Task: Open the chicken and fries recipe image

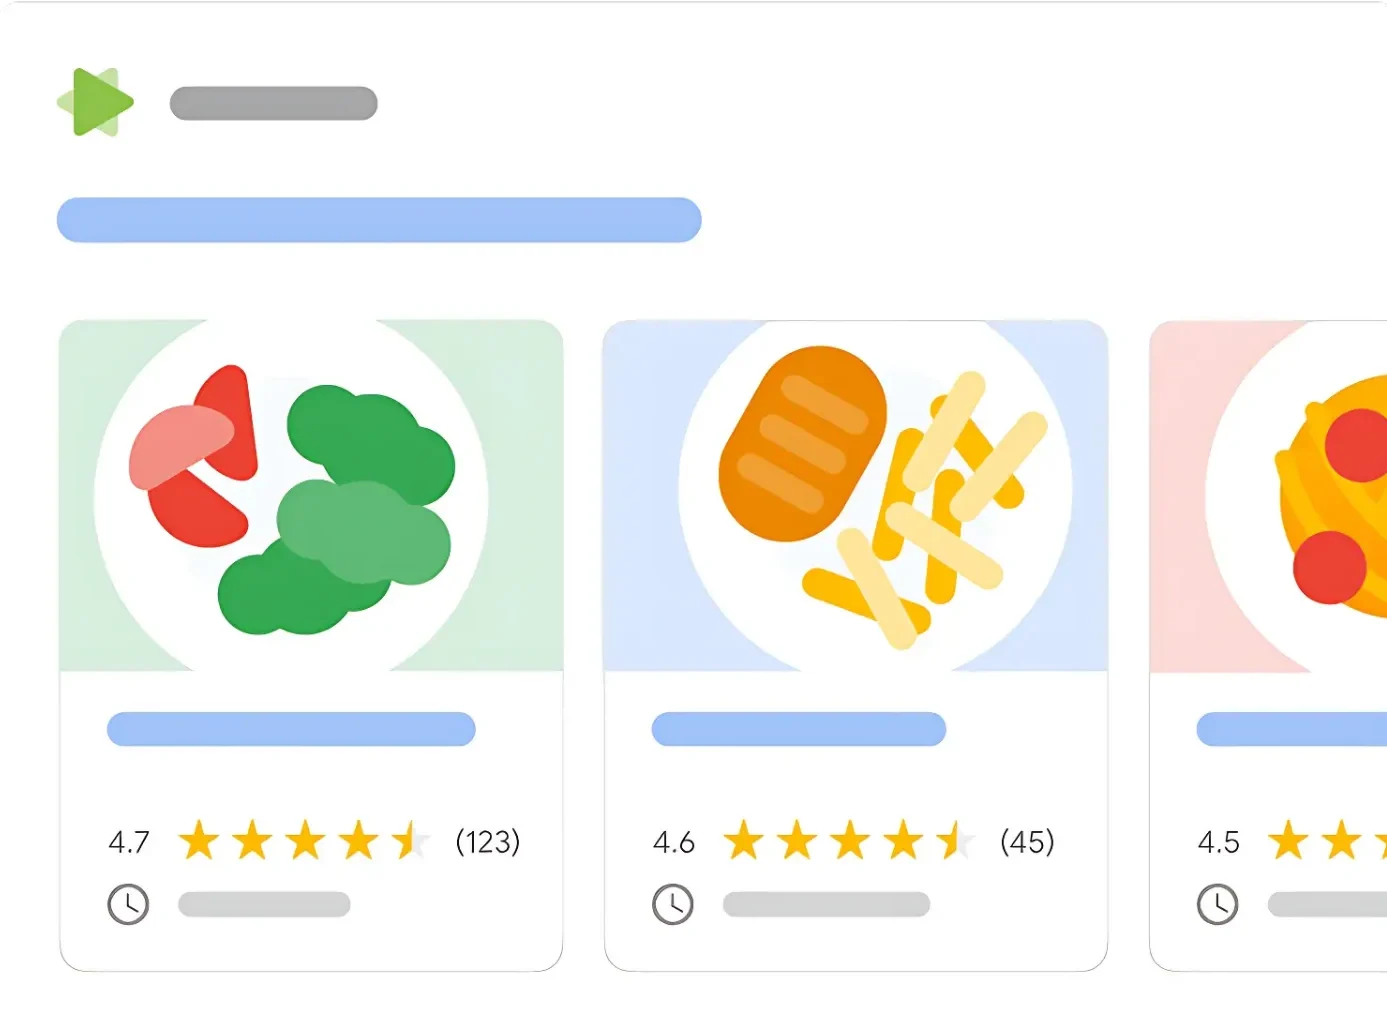Action: tap(856, 497)
